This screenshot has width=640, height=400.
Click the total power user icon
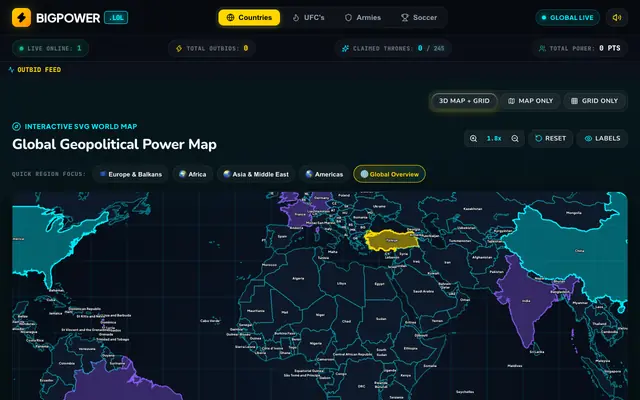click(542, 49)
